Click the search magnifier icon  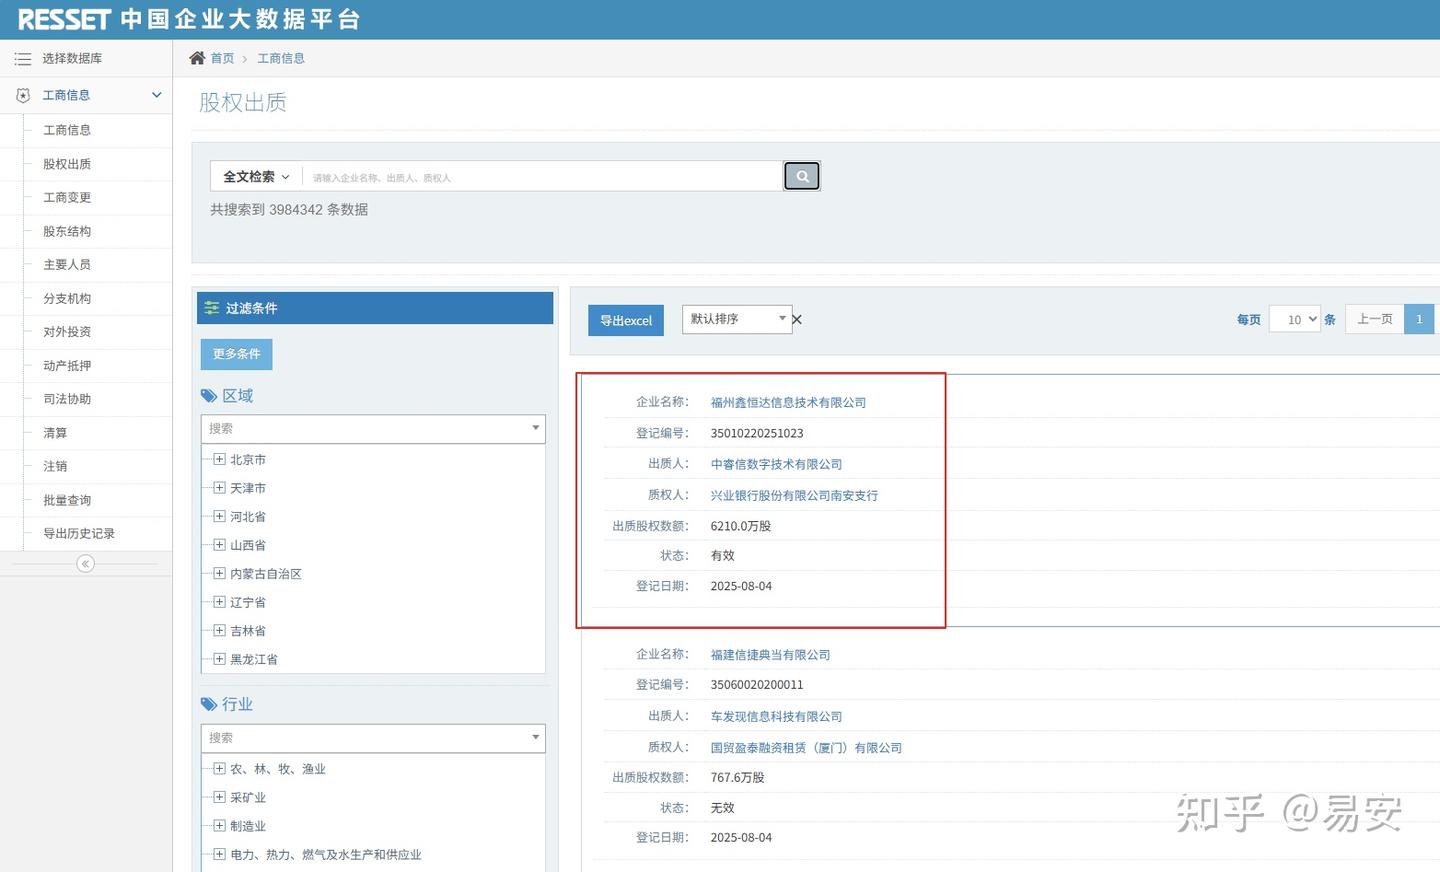point(801,175)
